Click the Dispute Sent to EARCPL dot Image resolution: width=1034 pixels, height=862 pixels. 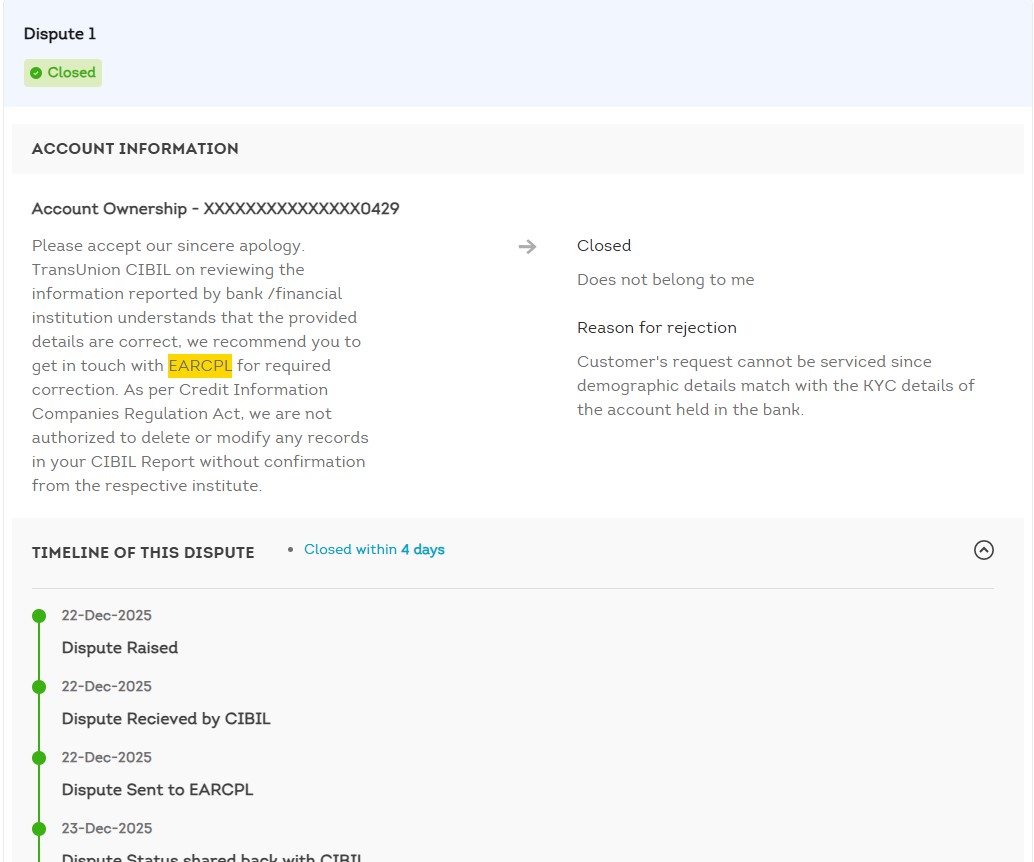[39, 758]
